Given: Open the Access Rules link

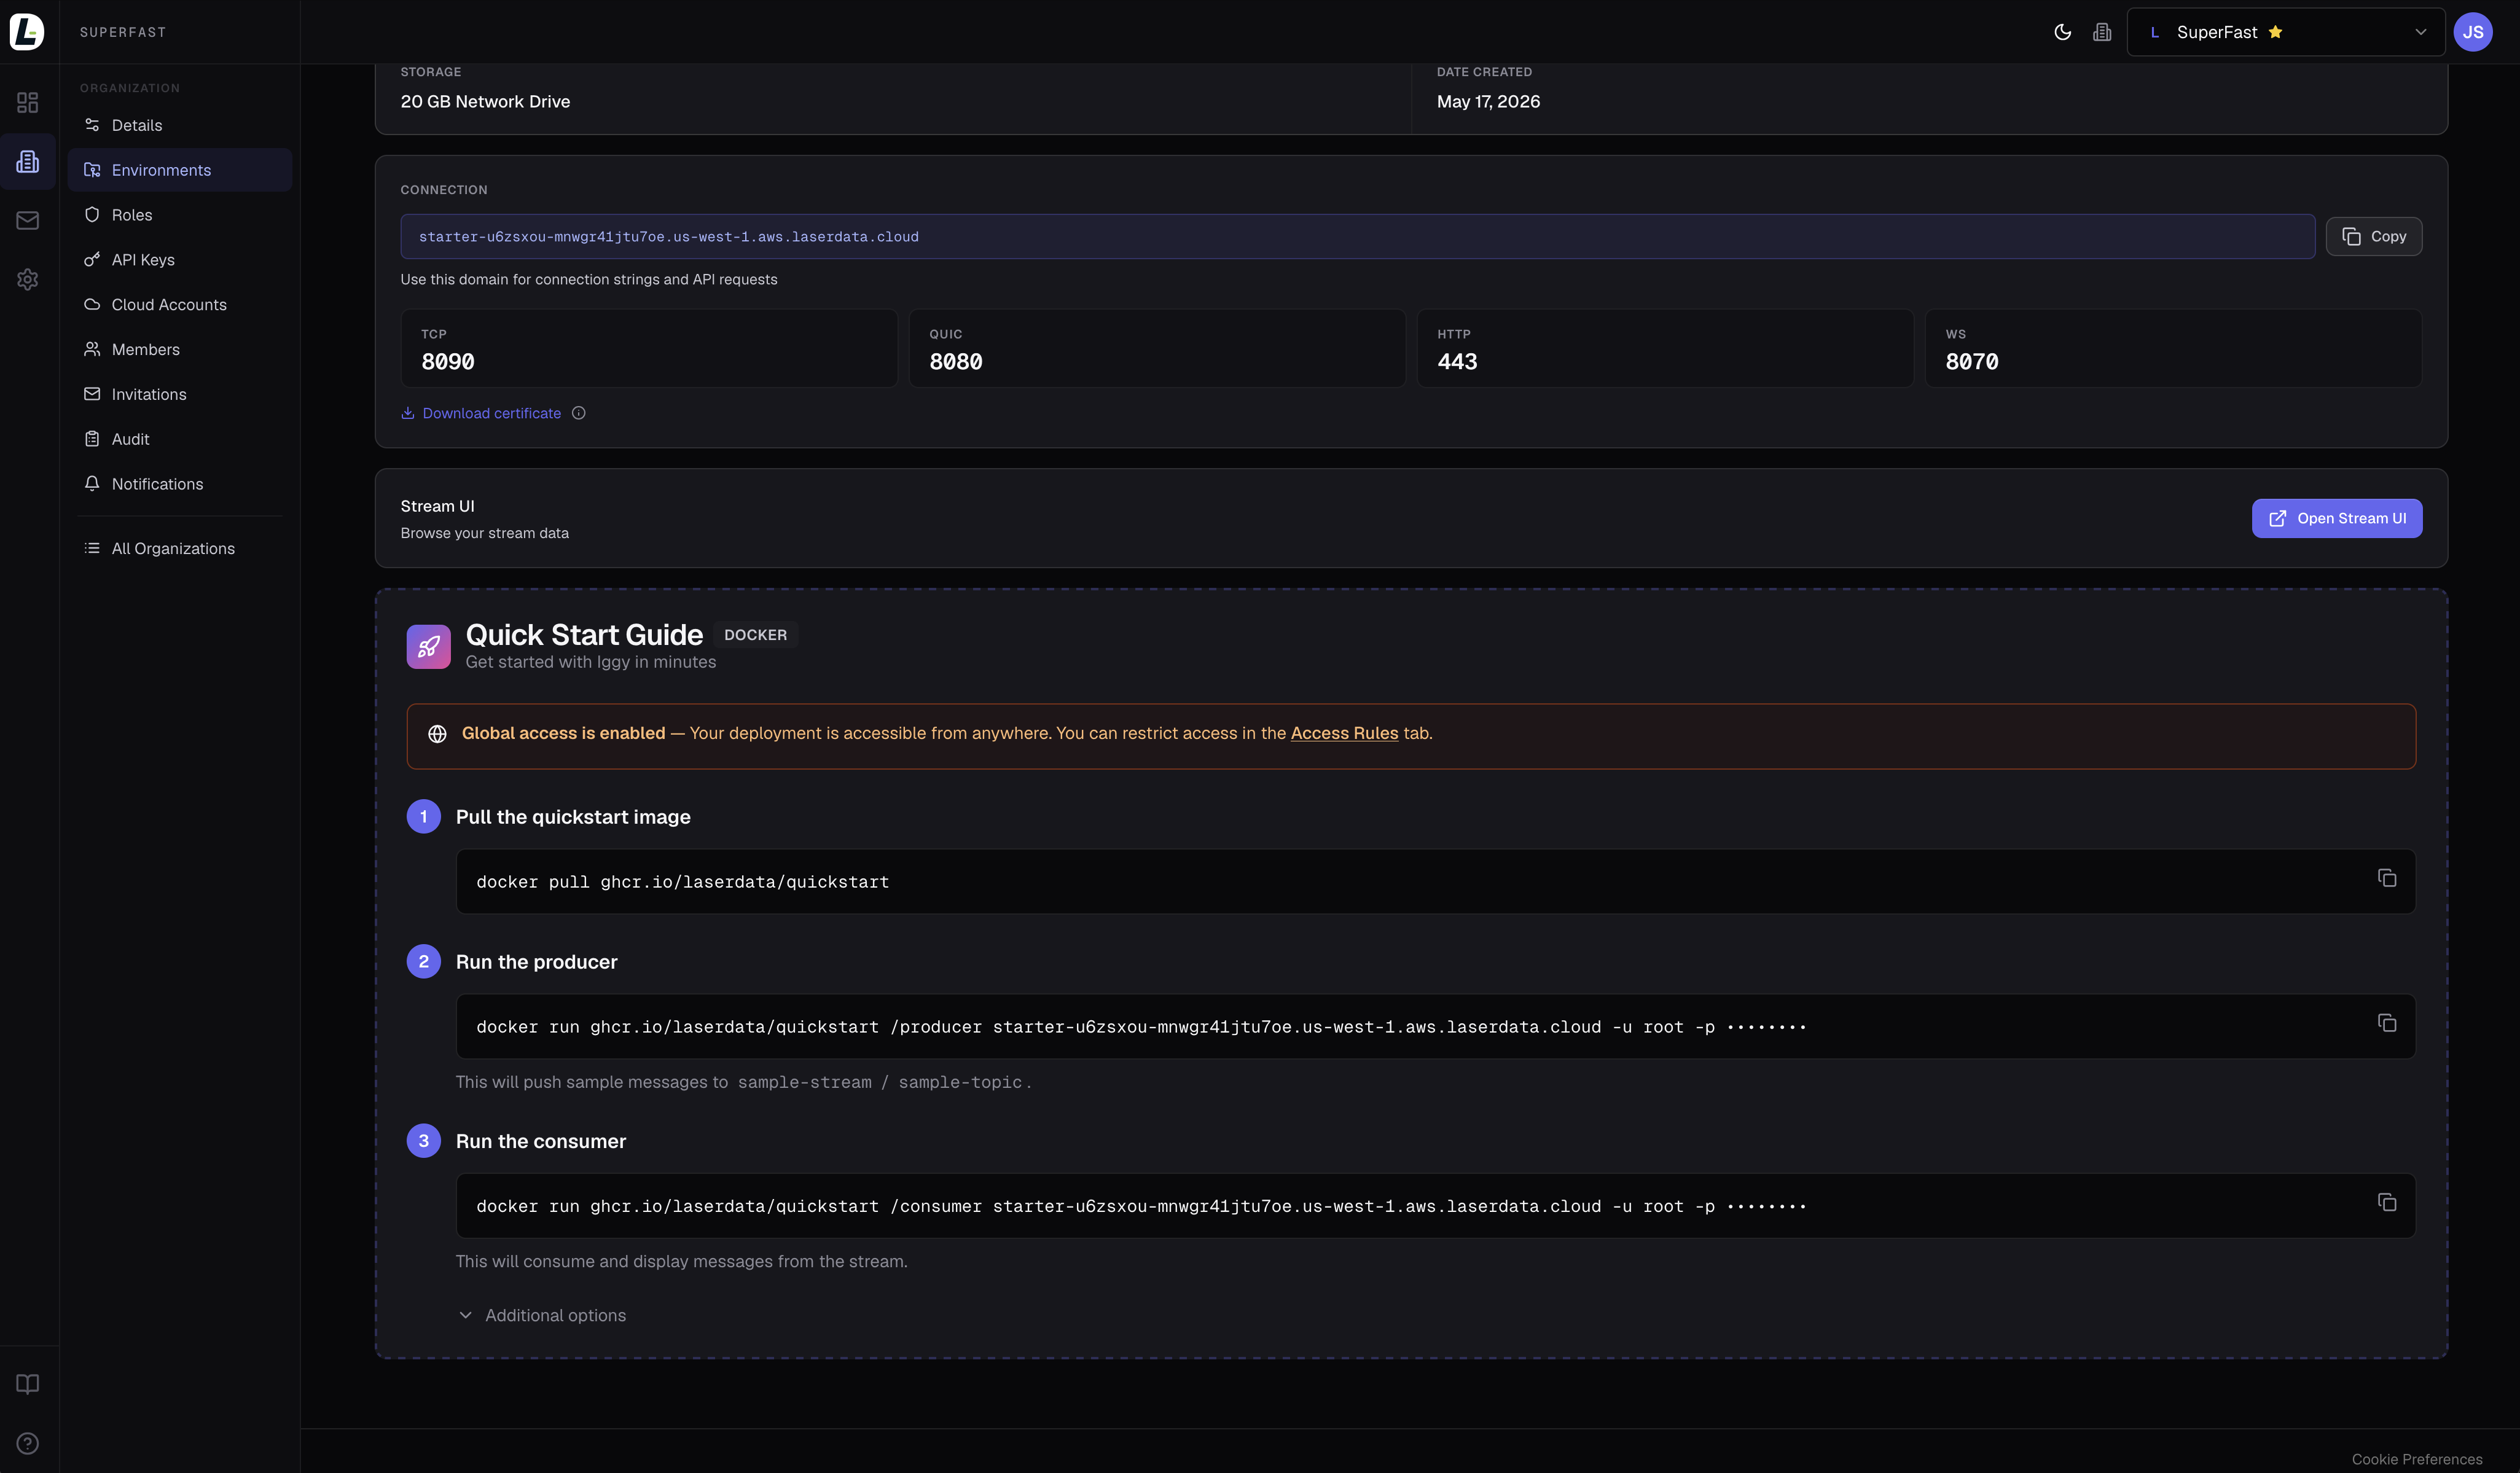Looking at the screenshot, I should tap(1344, 733).
